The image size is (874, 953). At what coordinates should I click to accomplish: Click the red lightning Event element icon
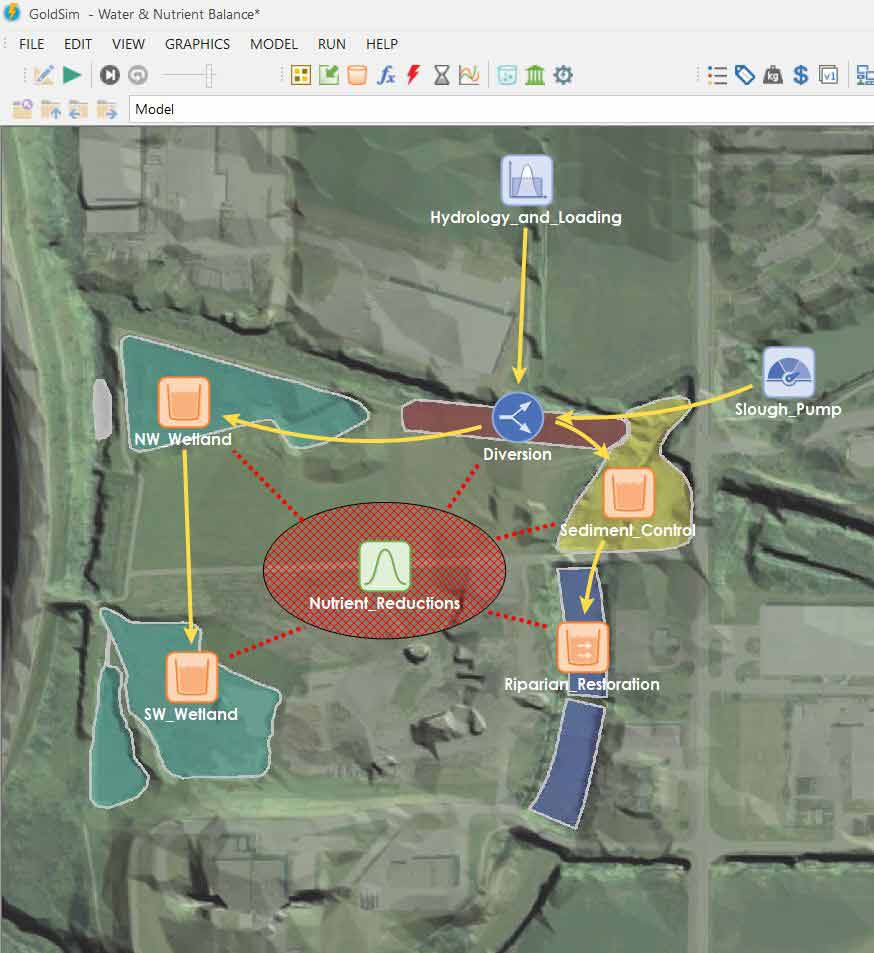pos(413,74)
